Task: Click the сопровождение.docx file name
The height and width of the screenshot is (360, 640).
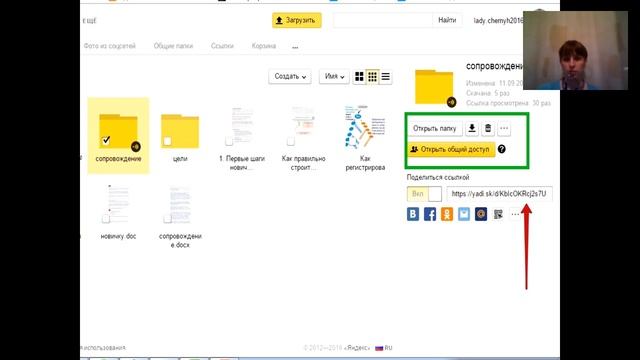Action: [180, 240]
